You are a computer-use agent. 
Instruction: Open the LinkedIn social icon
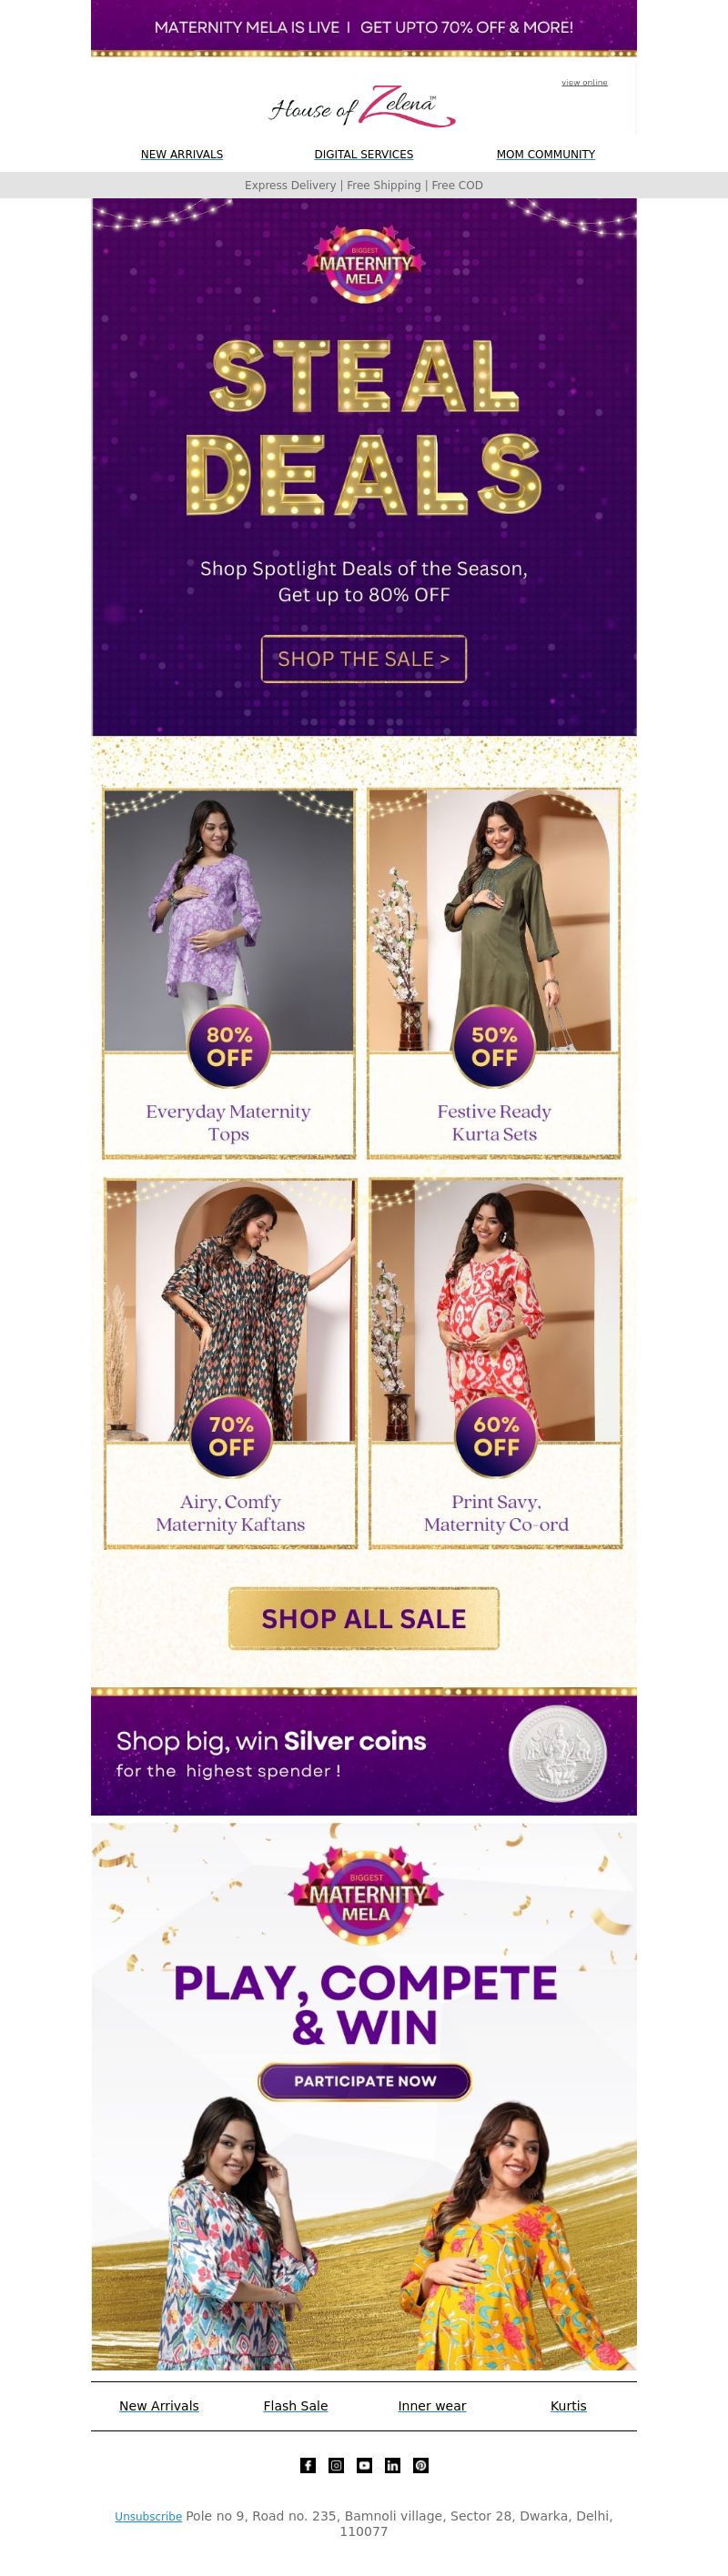392,2465
